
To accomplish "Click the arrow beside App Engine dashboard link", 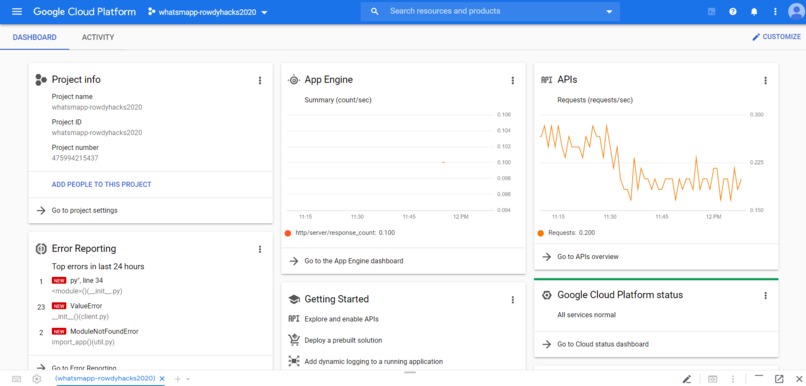I will (x=294, y=261).
